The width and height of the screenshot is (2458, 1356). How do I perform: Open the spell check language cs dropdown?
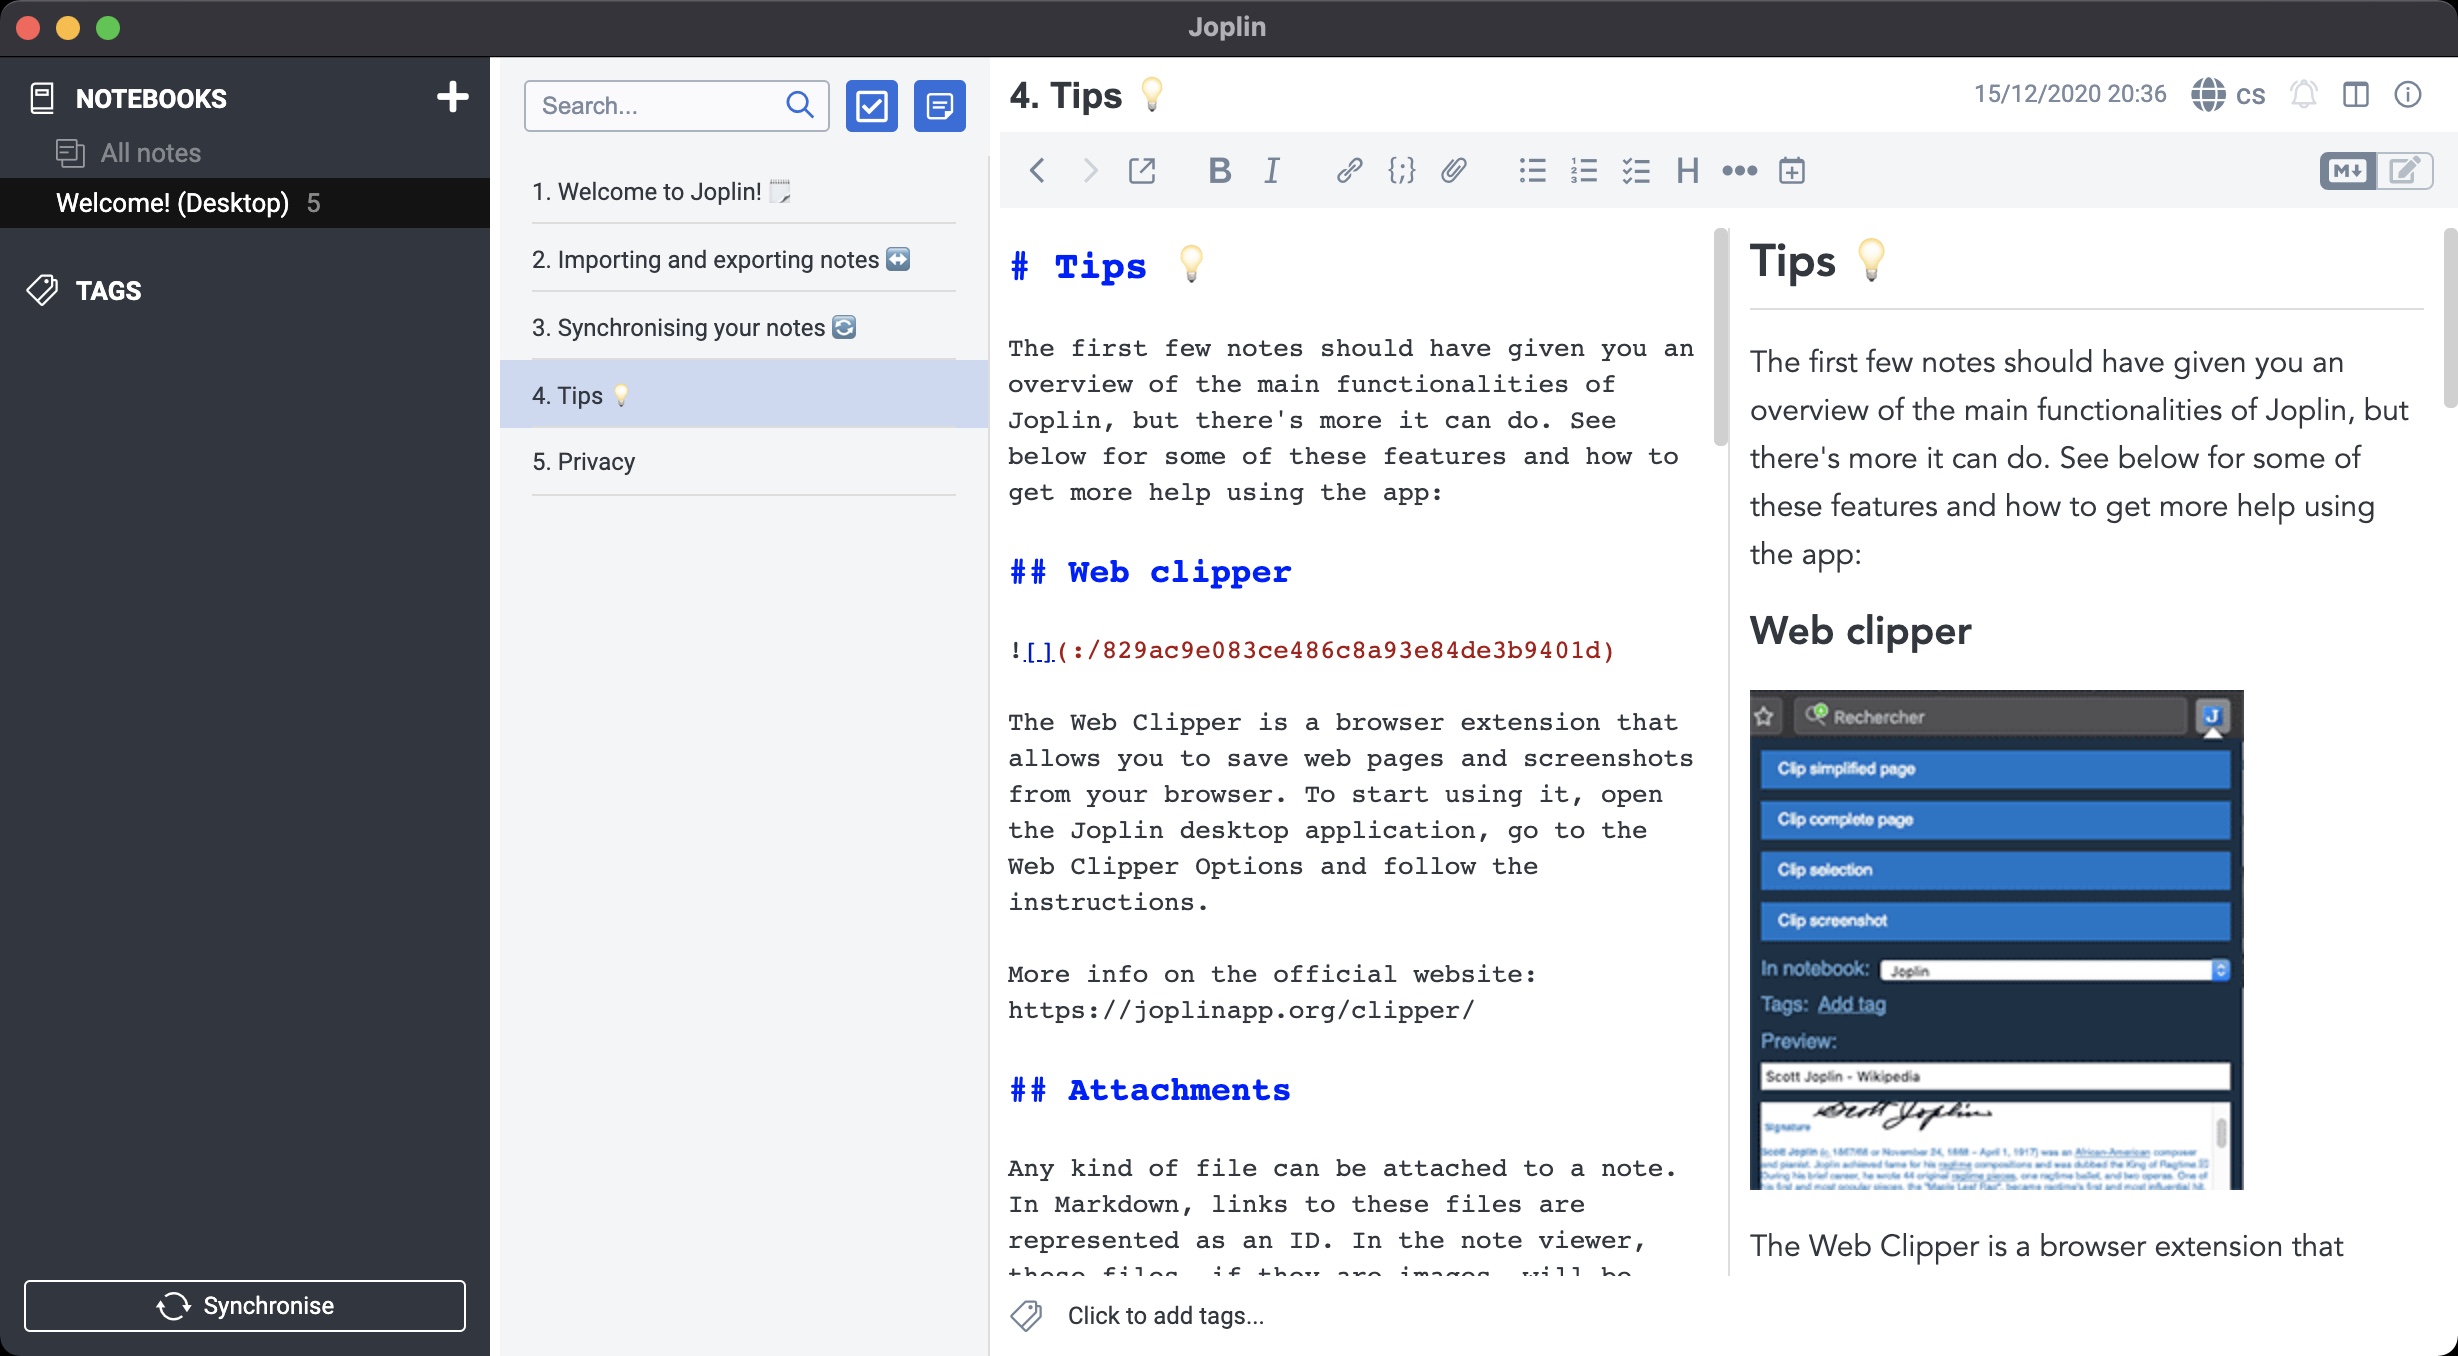coord(2228,95)
